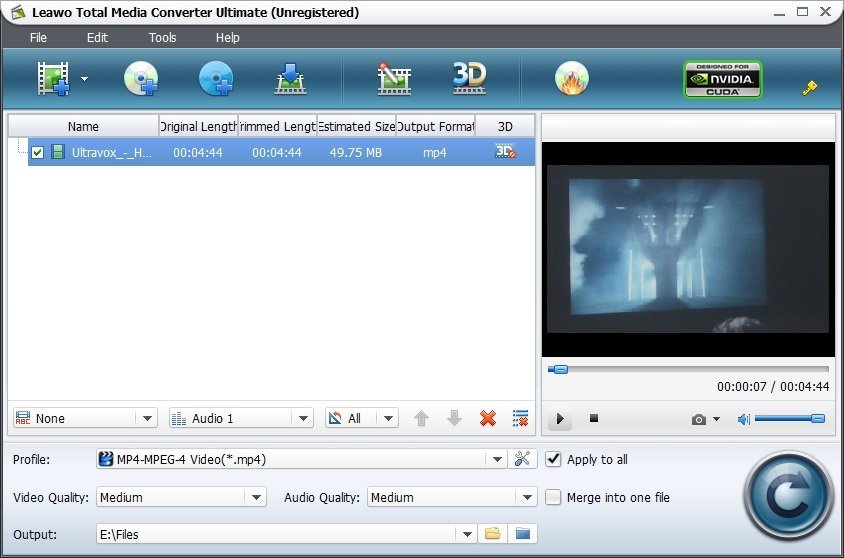Screen dimensions: 844x558
Task: Click the golden key register icon
Action: coord(810,88)
